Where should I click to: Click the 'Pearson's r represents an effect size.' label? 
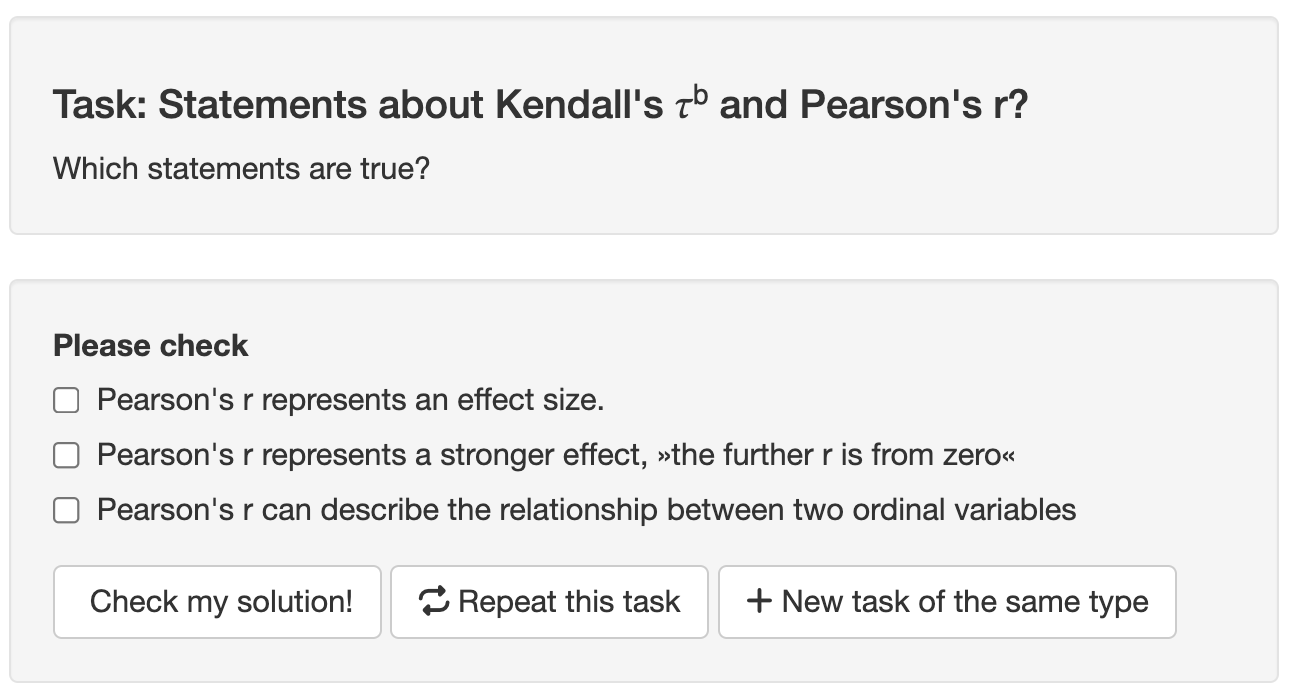[350, 401]
